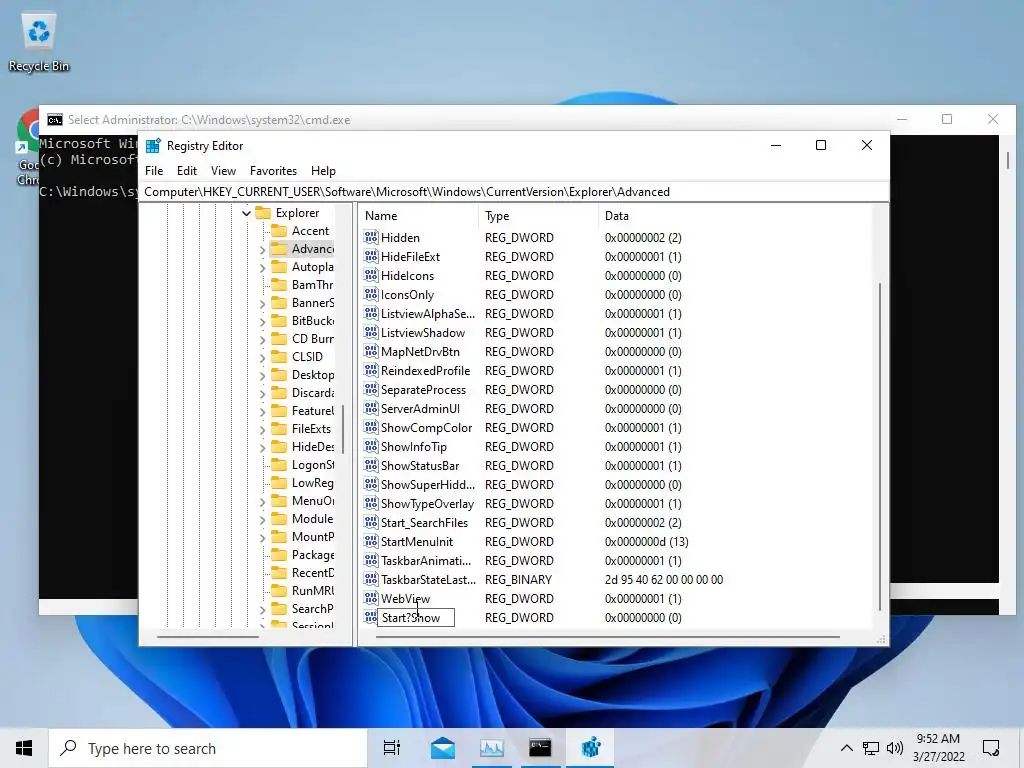Click the registry path address bar

tap(514, 192)
